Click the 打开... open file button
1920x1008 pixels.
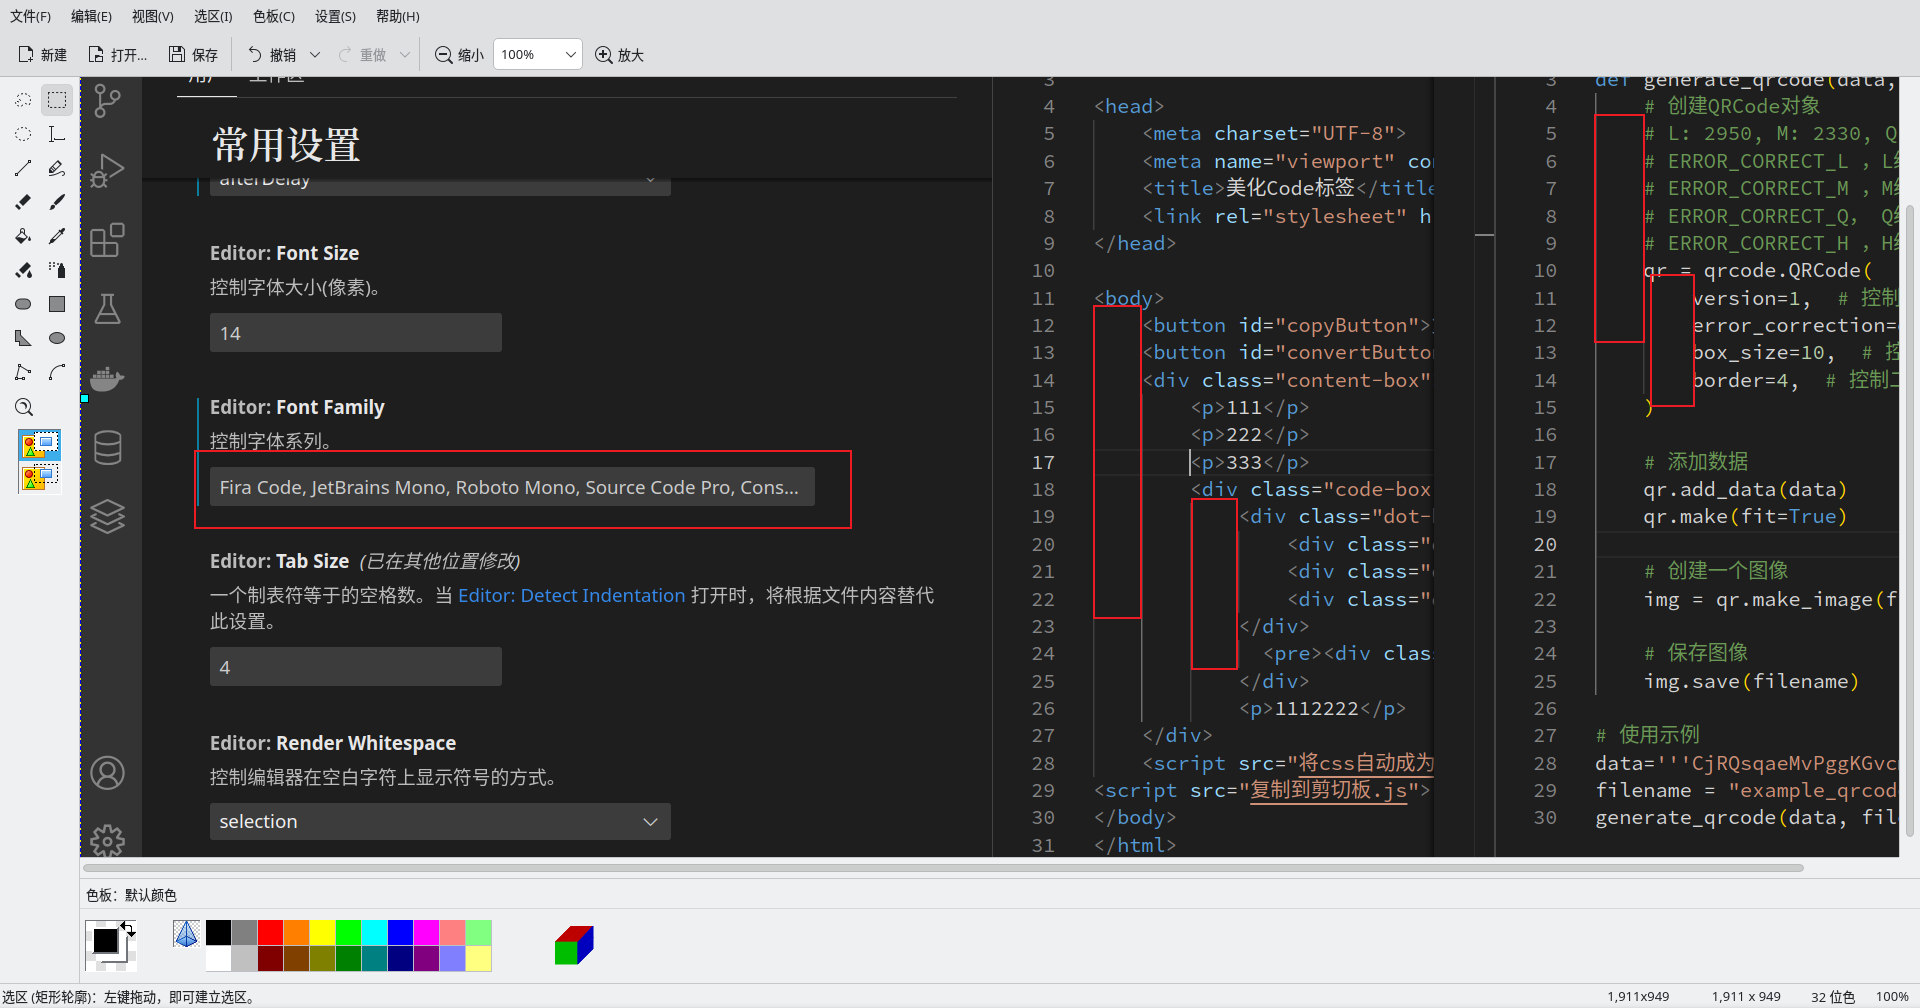[118, 55]
